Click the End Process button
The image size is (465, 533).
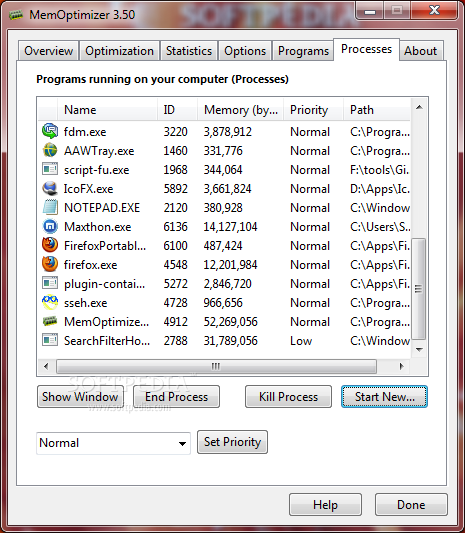[176, 397]
